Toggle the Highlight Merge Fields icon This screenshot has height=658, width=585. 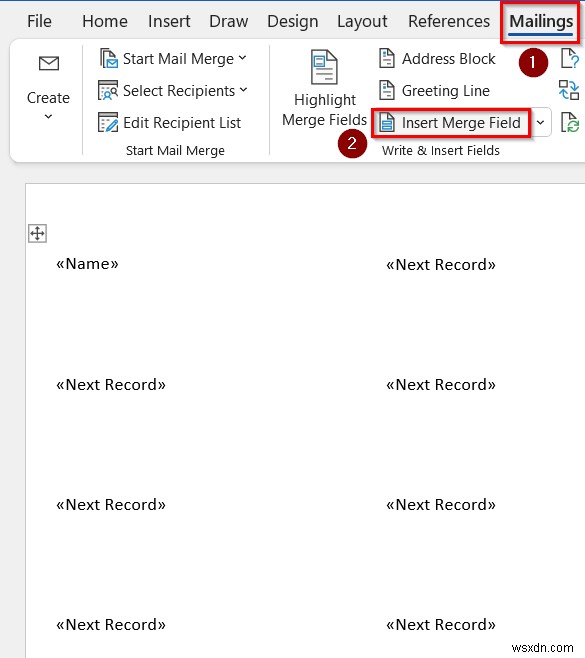pyautogui.click(x=324, y=67)
